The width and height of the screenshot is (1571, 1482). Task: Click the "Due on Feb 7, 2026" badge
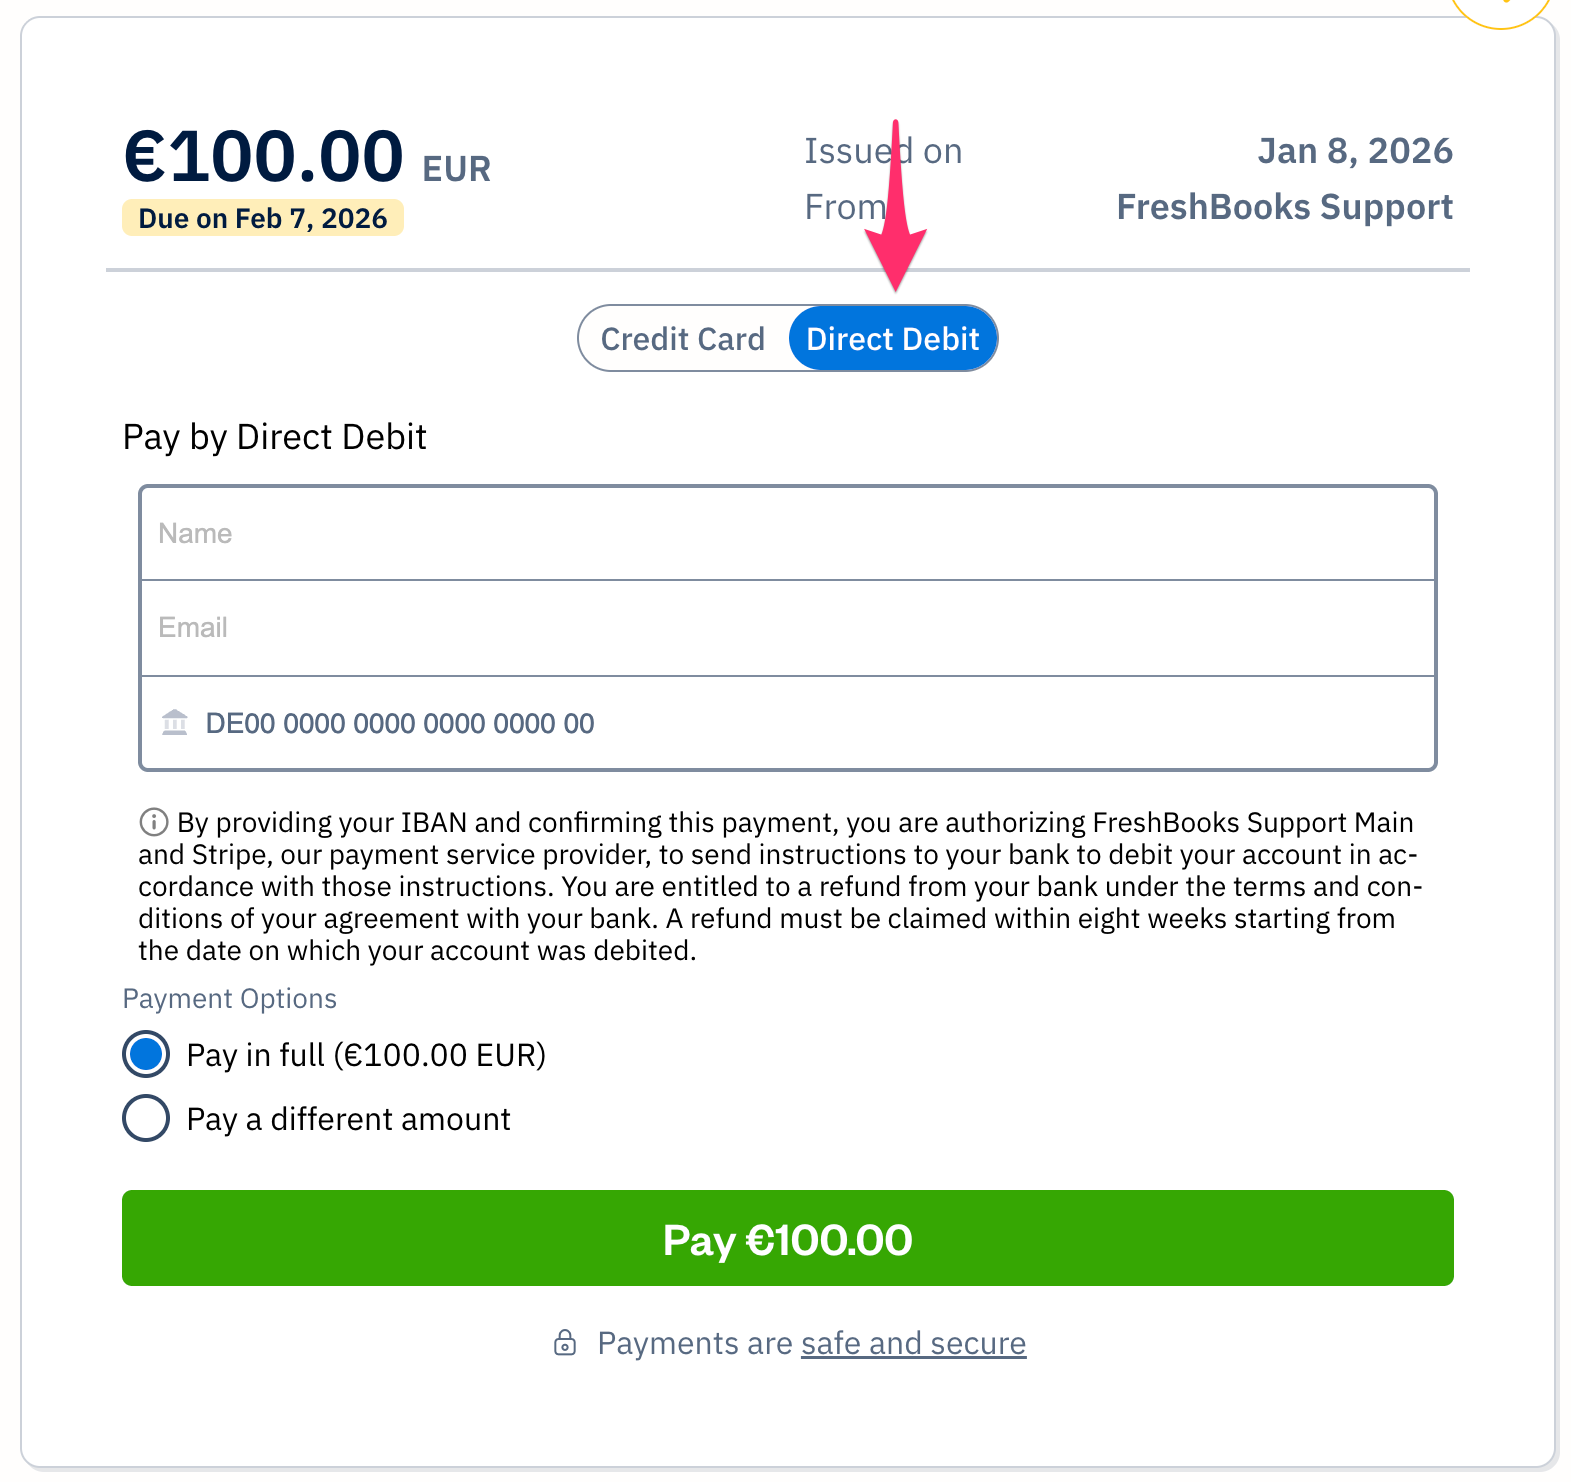(263, 218)
